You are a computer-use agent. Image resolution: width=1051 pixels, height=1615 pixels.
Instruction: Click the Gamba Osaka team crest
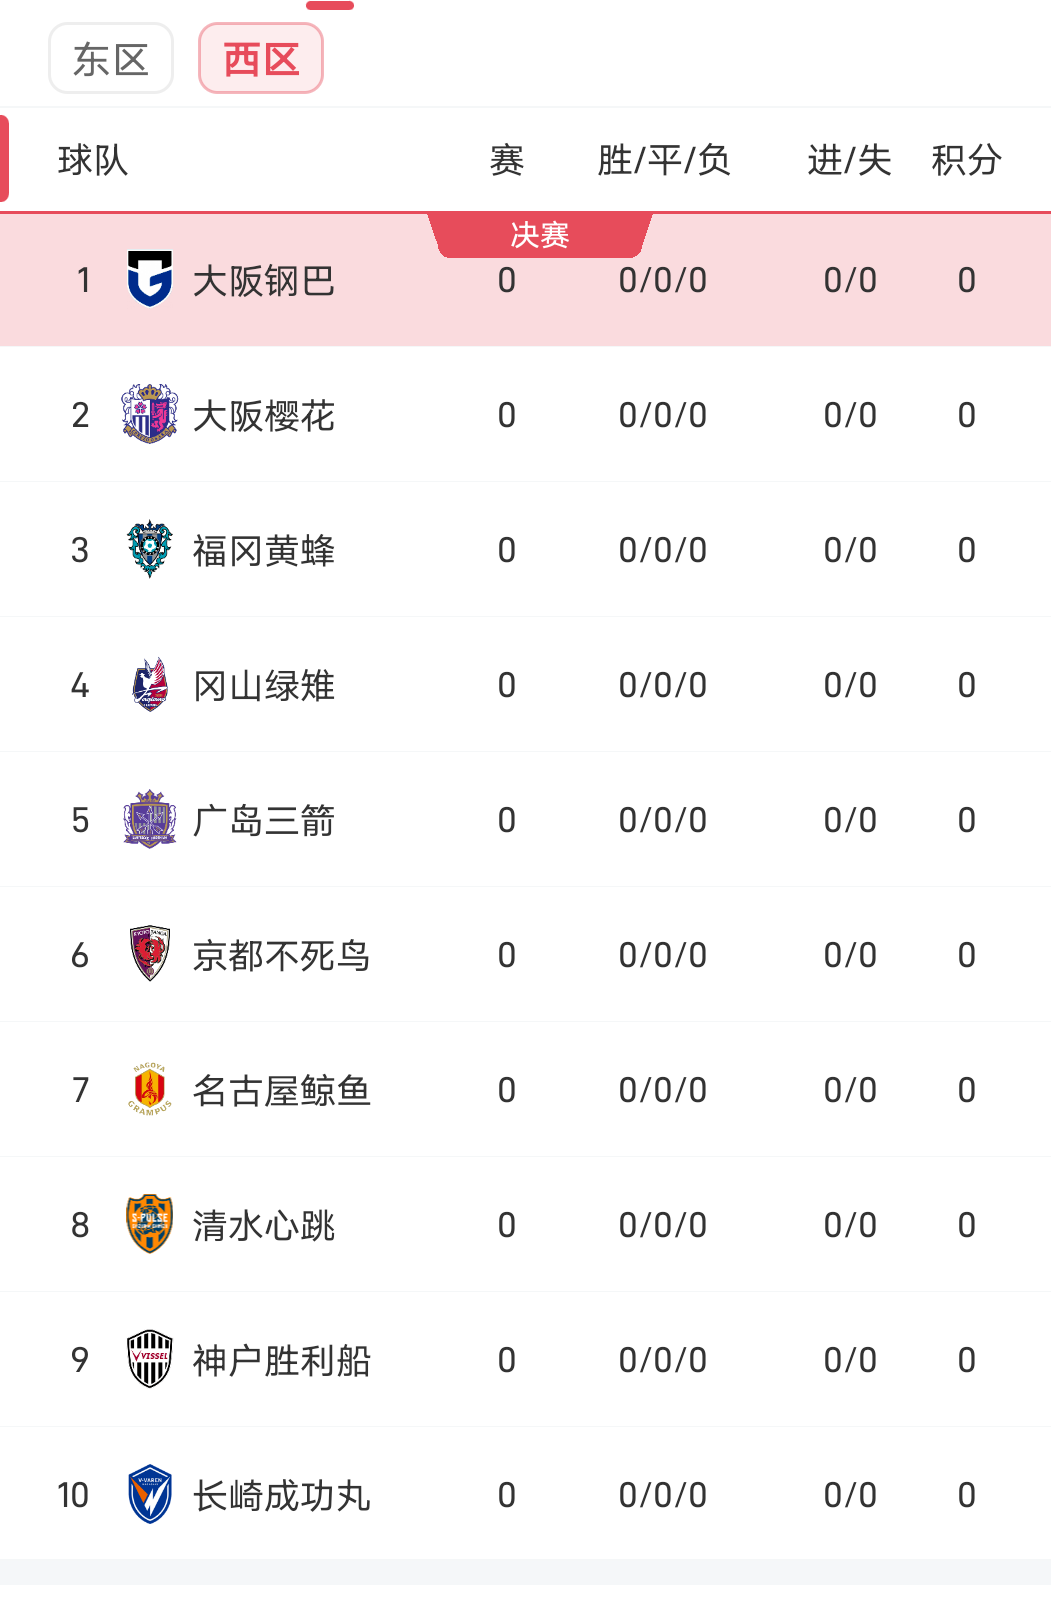(150, 279)
